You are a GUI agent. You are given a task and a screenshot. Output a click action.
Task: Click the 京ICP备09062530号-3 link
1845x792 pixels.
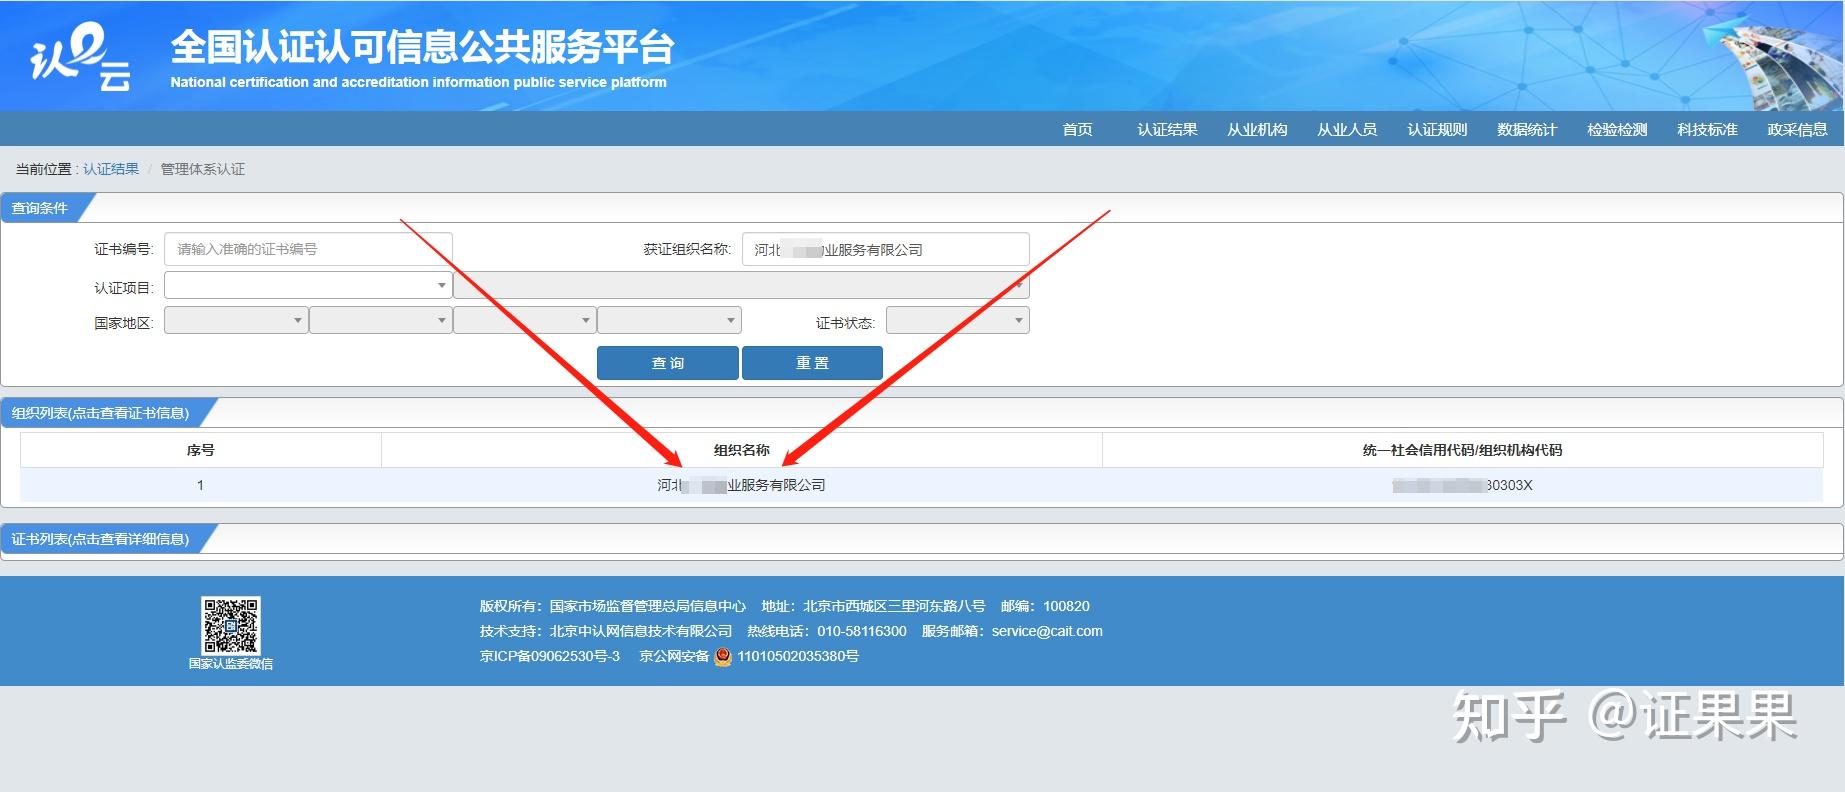(x=550, y=656)
